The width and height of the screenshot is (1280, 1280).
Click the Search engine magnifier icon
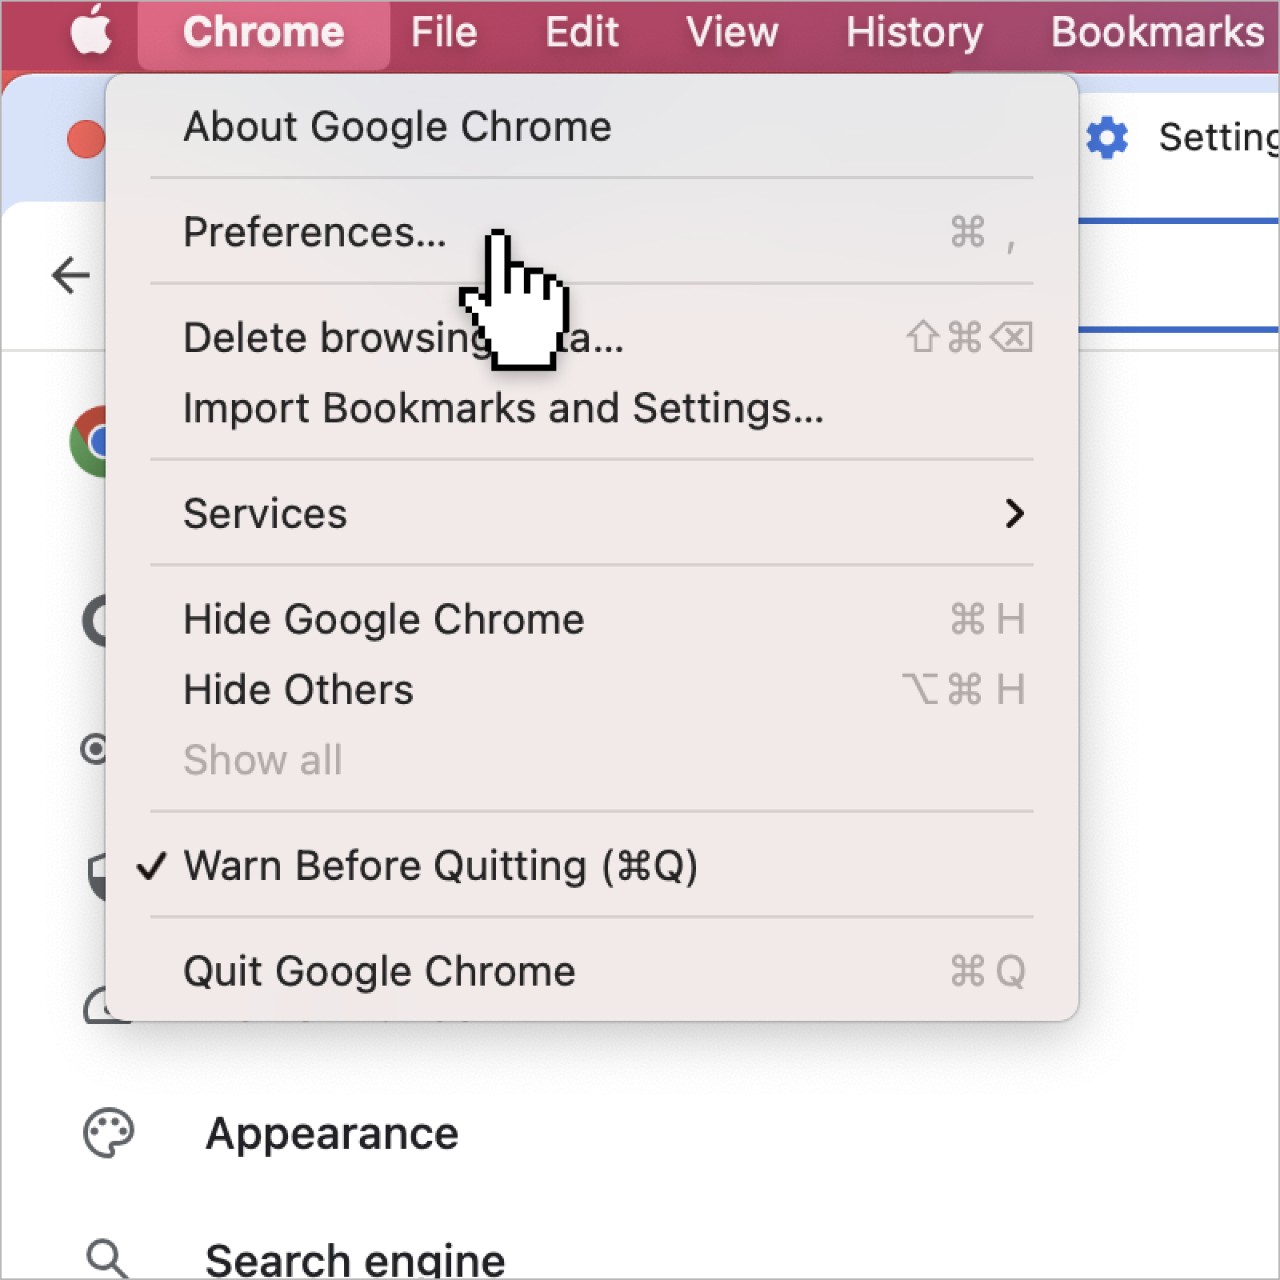106,1258
